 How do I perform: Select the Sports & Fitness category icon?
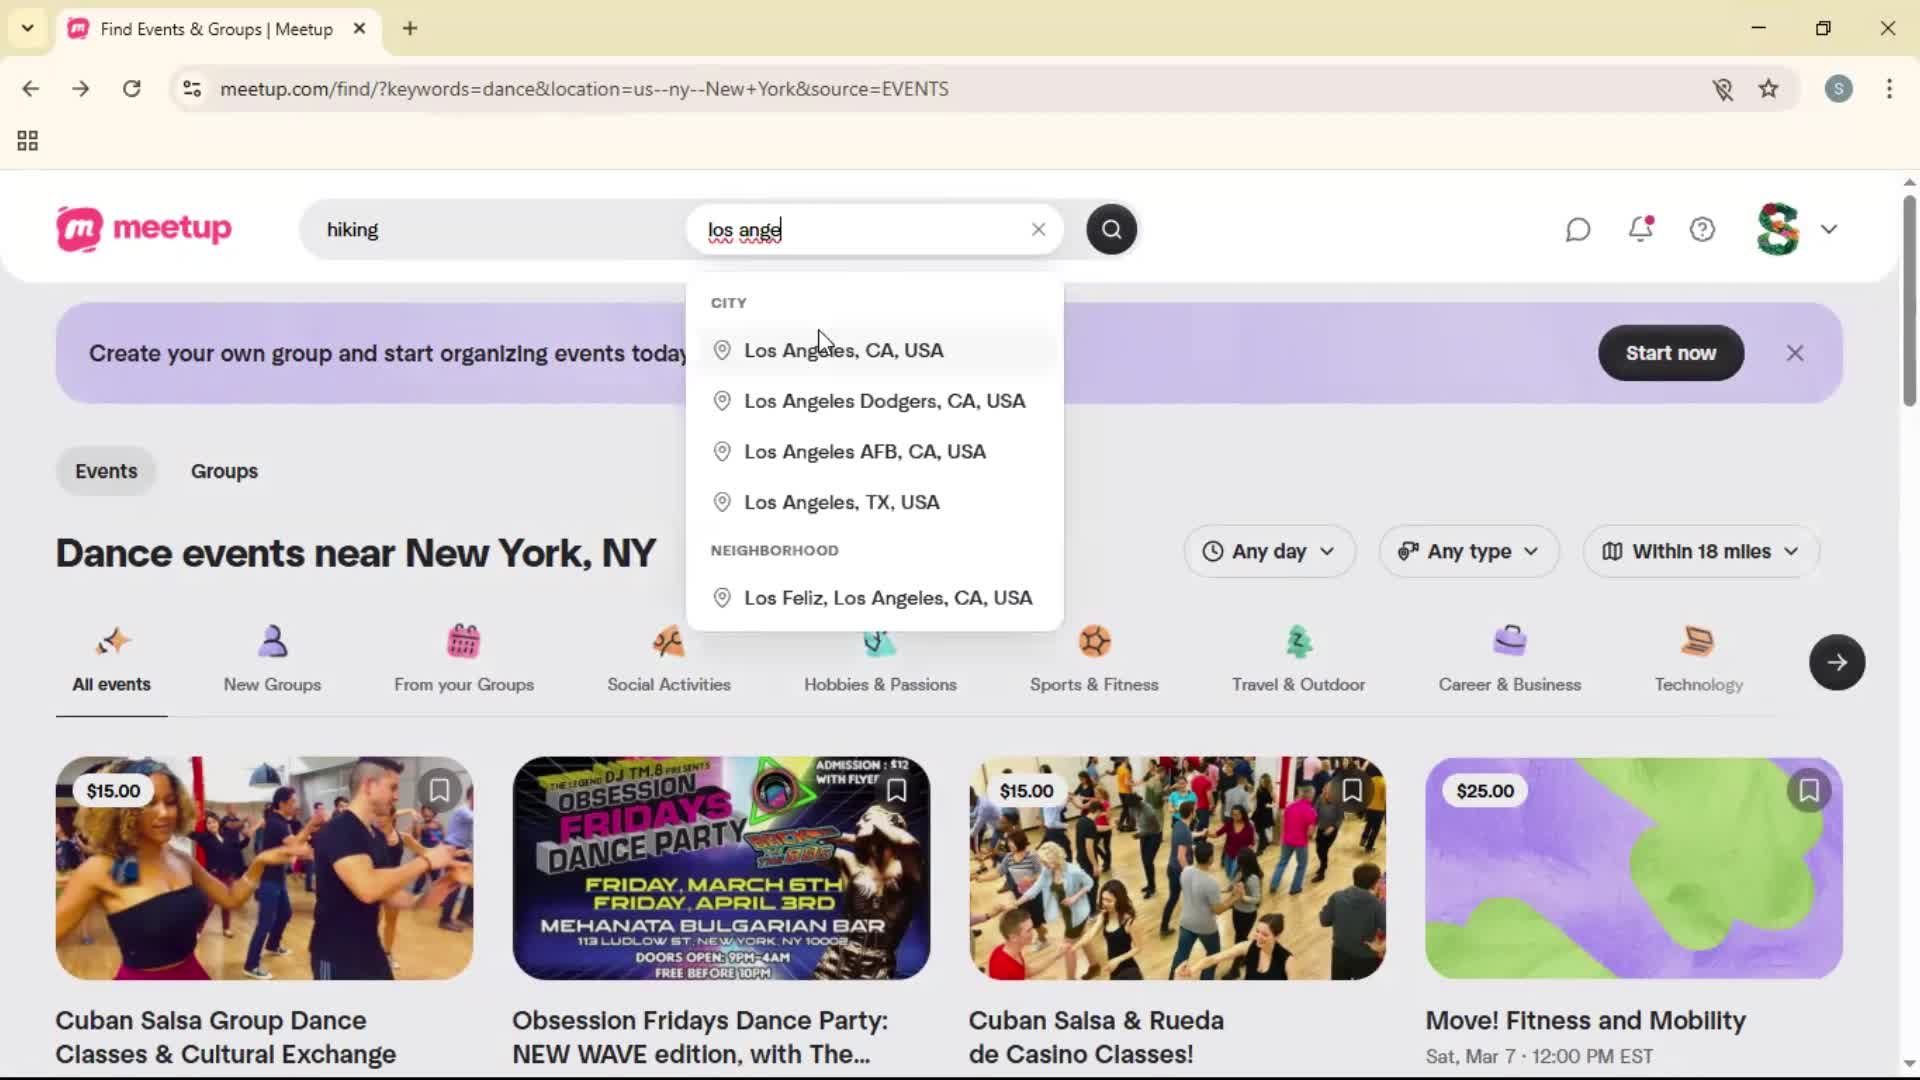(x=1093, y=643)
